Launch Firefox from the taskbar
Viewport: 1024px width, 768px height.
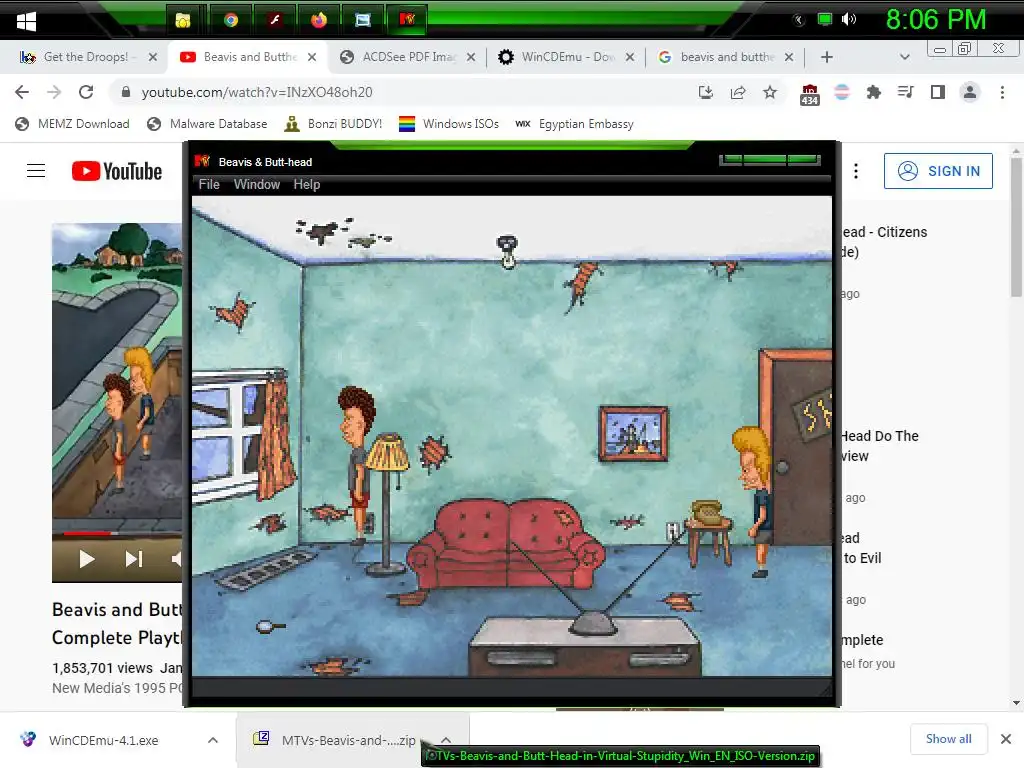click(319, 20)
